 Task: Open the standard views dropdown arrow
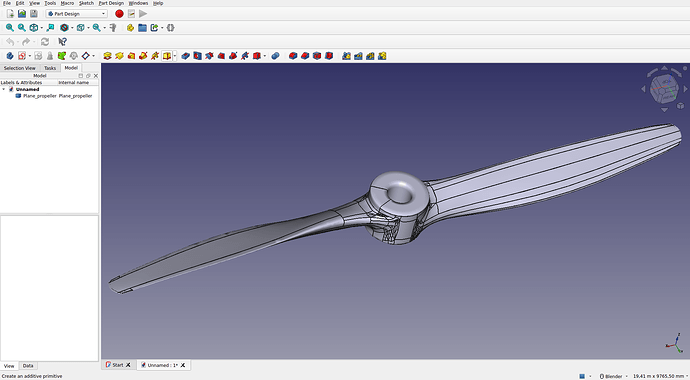tap(41, 28)
